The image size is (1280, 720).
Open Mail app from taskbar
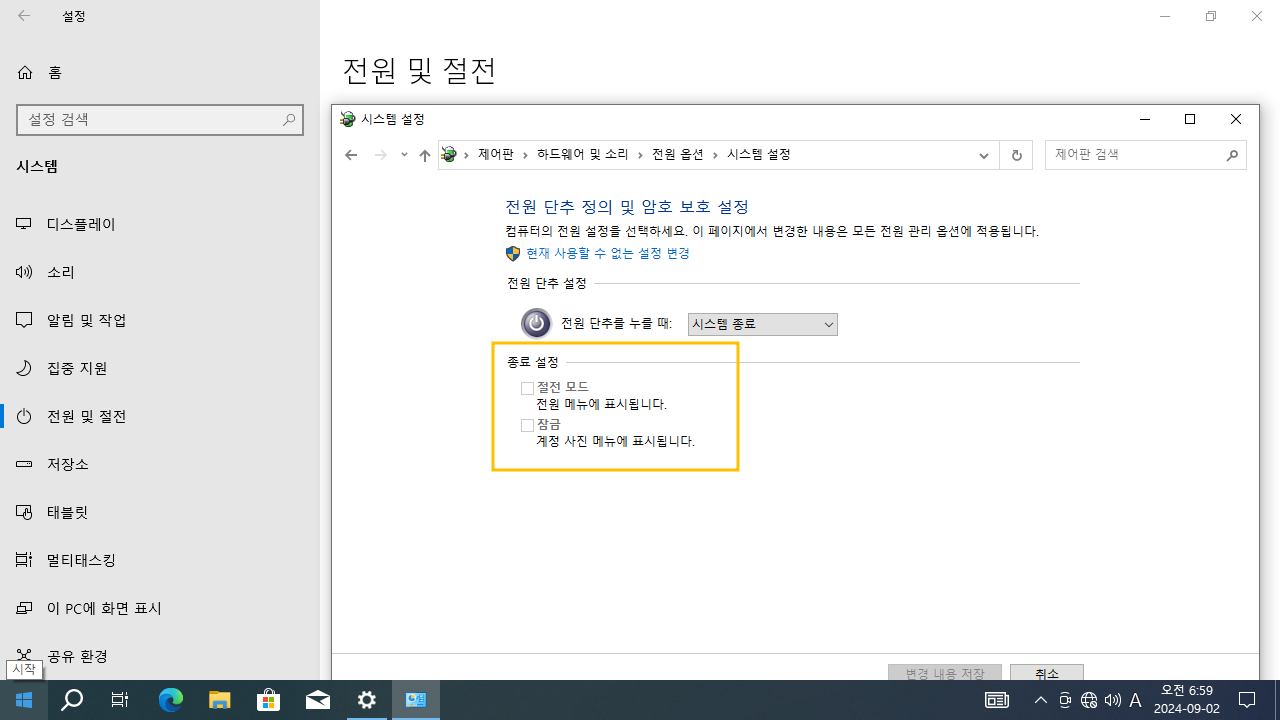pyautogui.click(x=318, y=700)
